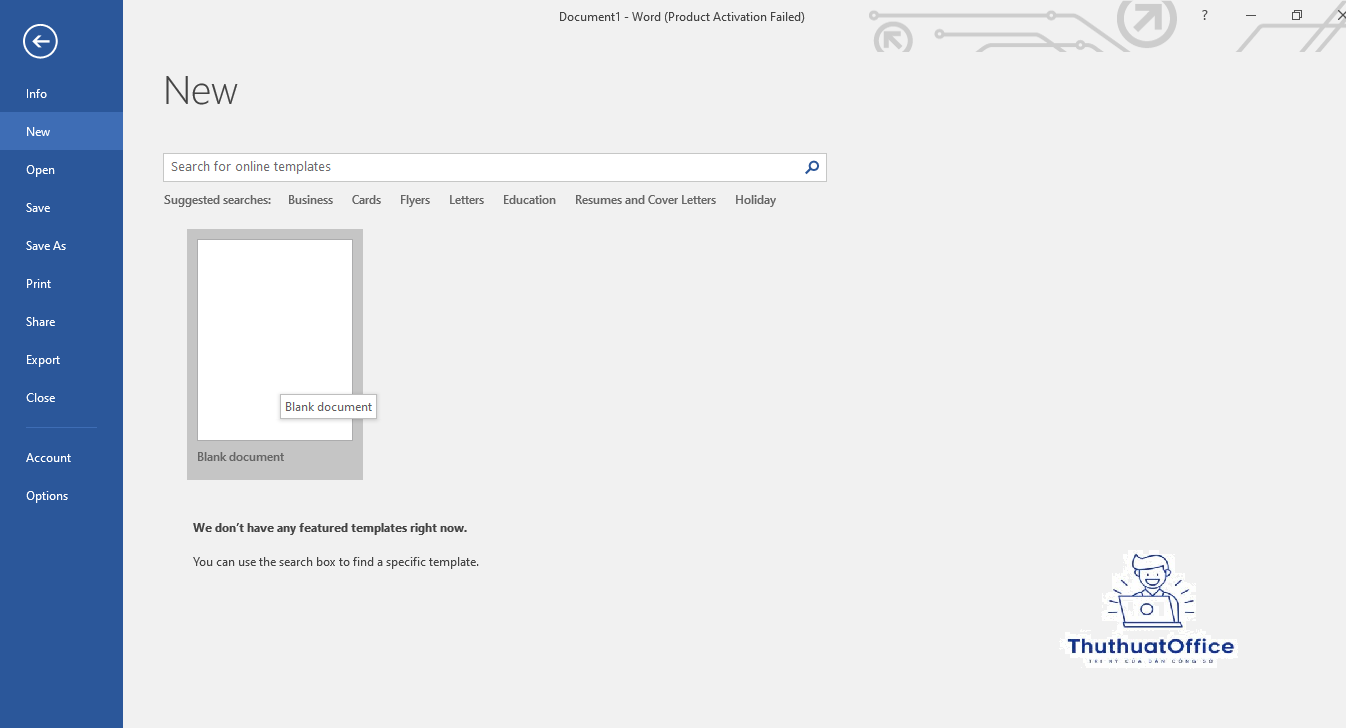1346x728 pixels.
Task: Pick the Flyers suggested search
Action: point(415,200)
